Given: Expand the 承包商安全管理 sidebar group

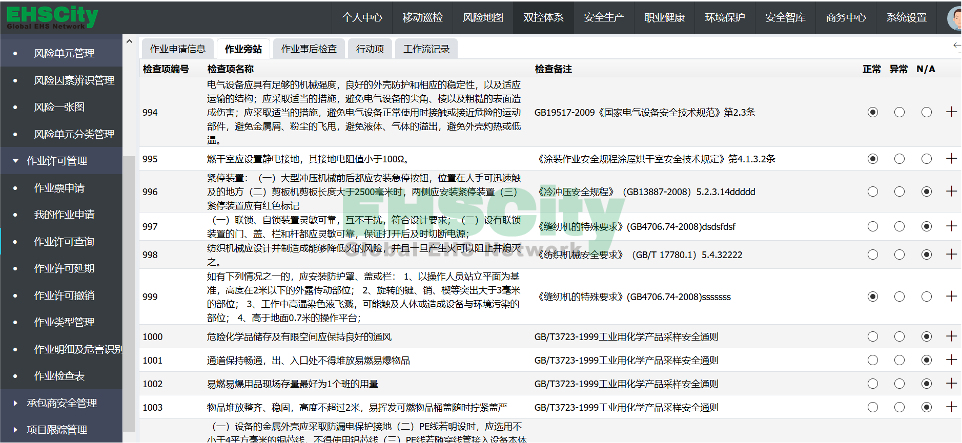Looking at the screenshot, I should pos(62,403).
